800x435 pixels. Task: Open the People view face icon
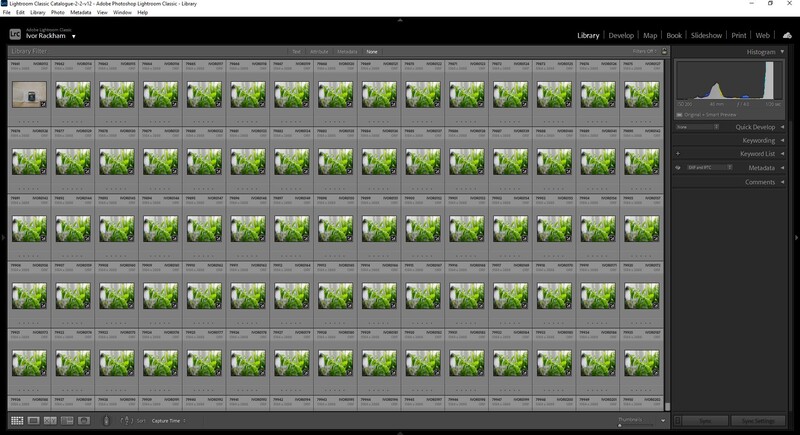tap(84, 421)
